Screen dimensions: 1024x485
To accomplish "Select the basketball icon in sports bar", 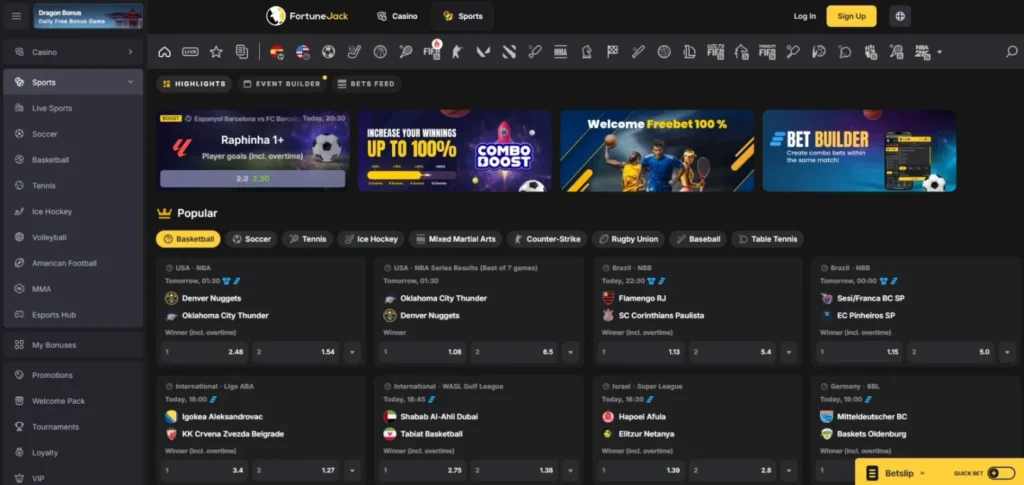I will (x=380, y=52).
